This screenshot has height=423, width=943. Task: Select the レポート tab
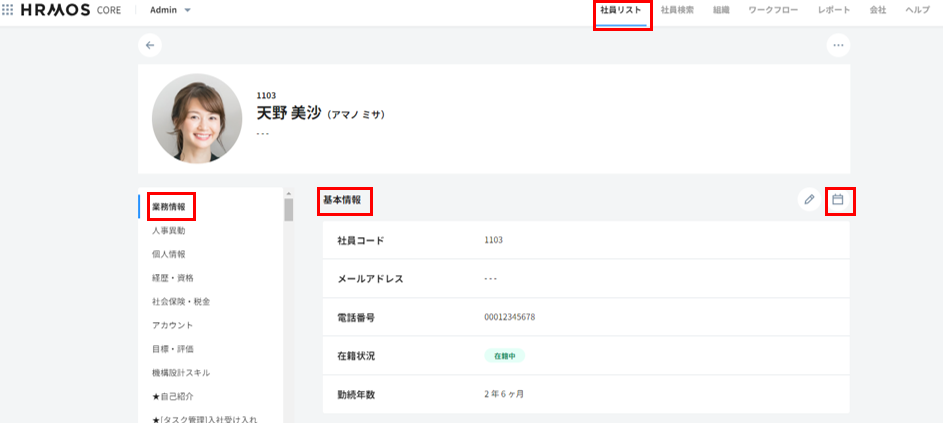point(833,10)
